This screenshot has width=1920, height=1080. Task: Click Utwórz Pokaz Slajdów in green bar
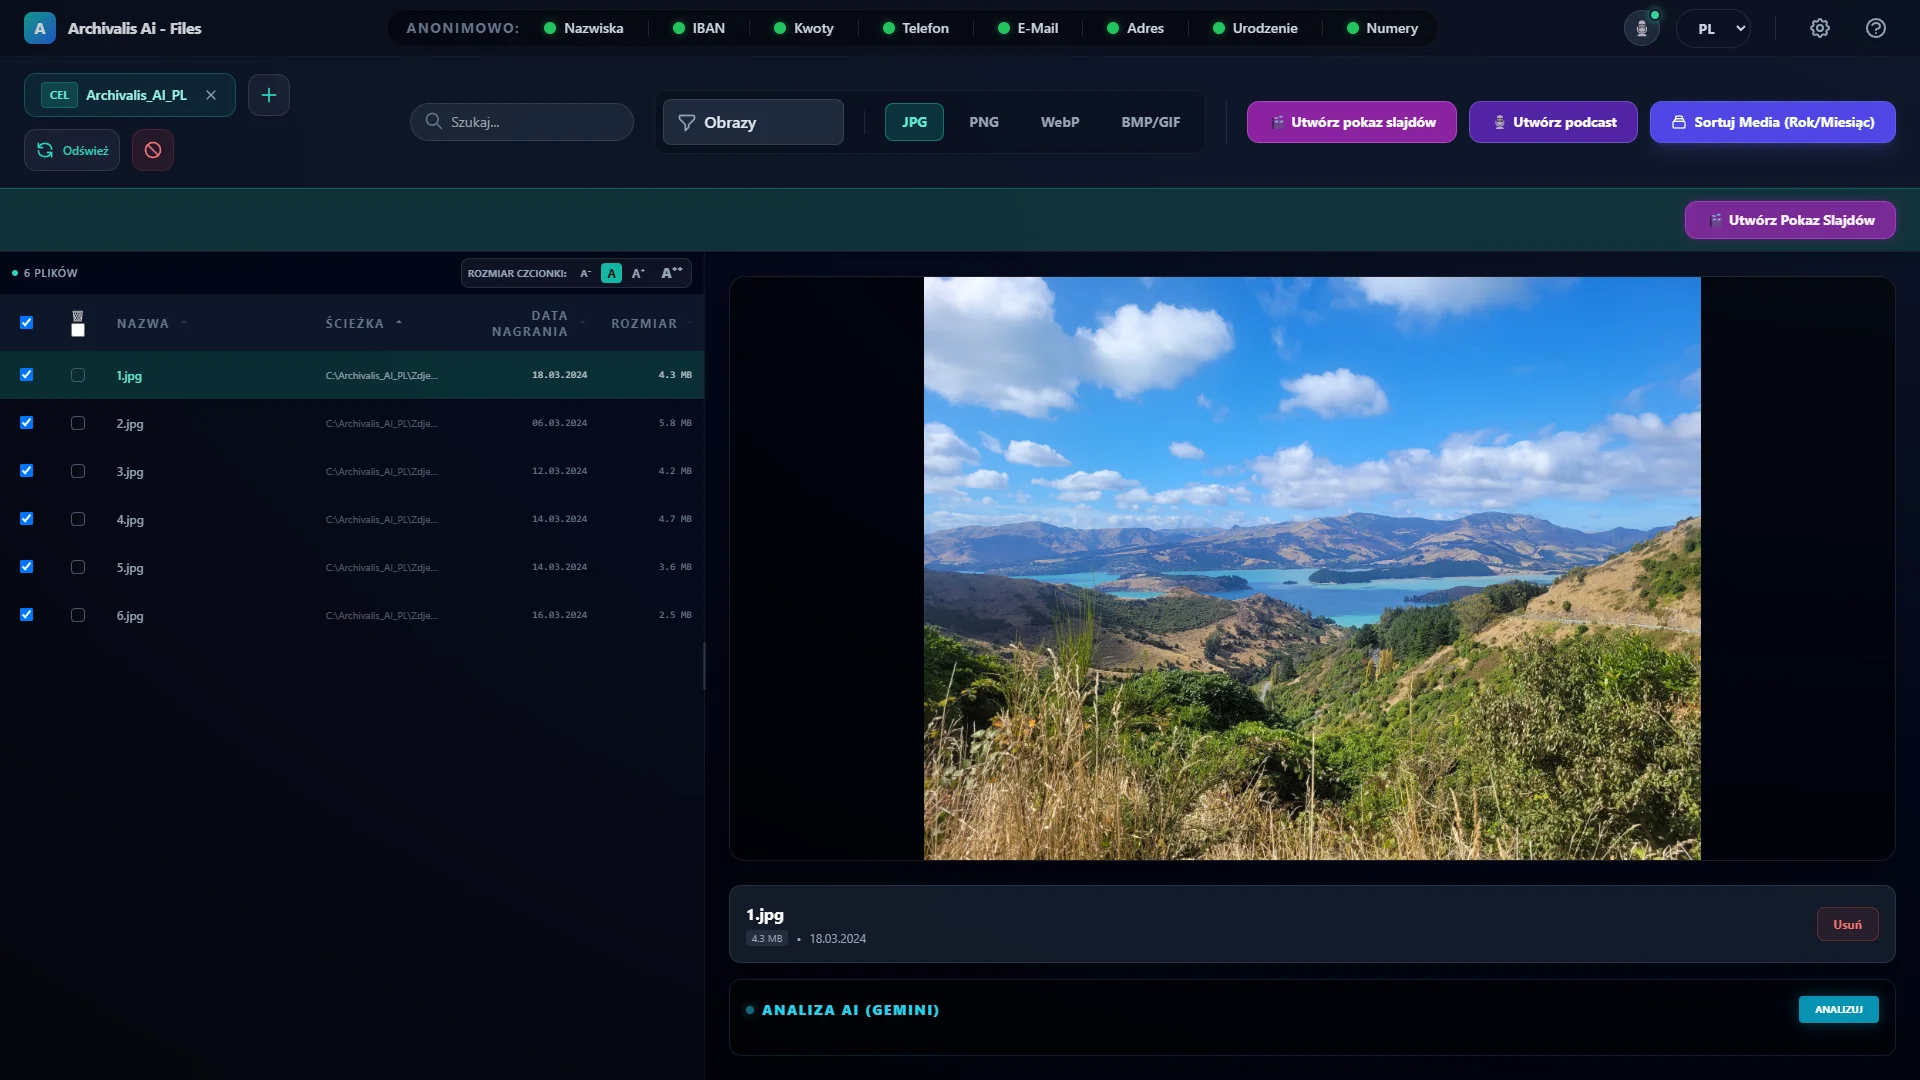coord(1790,220)
